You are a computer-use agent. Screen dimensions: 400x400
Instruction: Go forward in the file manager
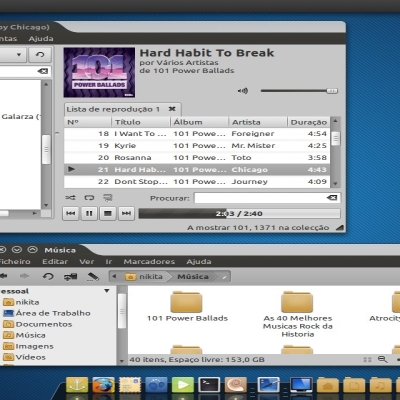point(25,276)
